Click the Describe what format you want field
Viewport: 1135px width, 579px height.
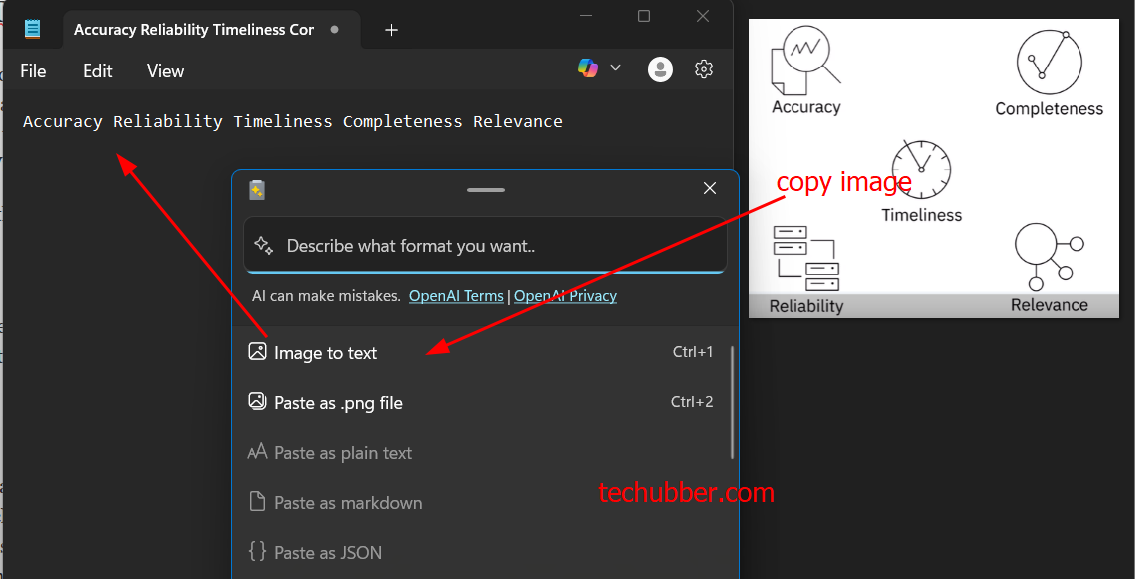click(x=485, y=245)
